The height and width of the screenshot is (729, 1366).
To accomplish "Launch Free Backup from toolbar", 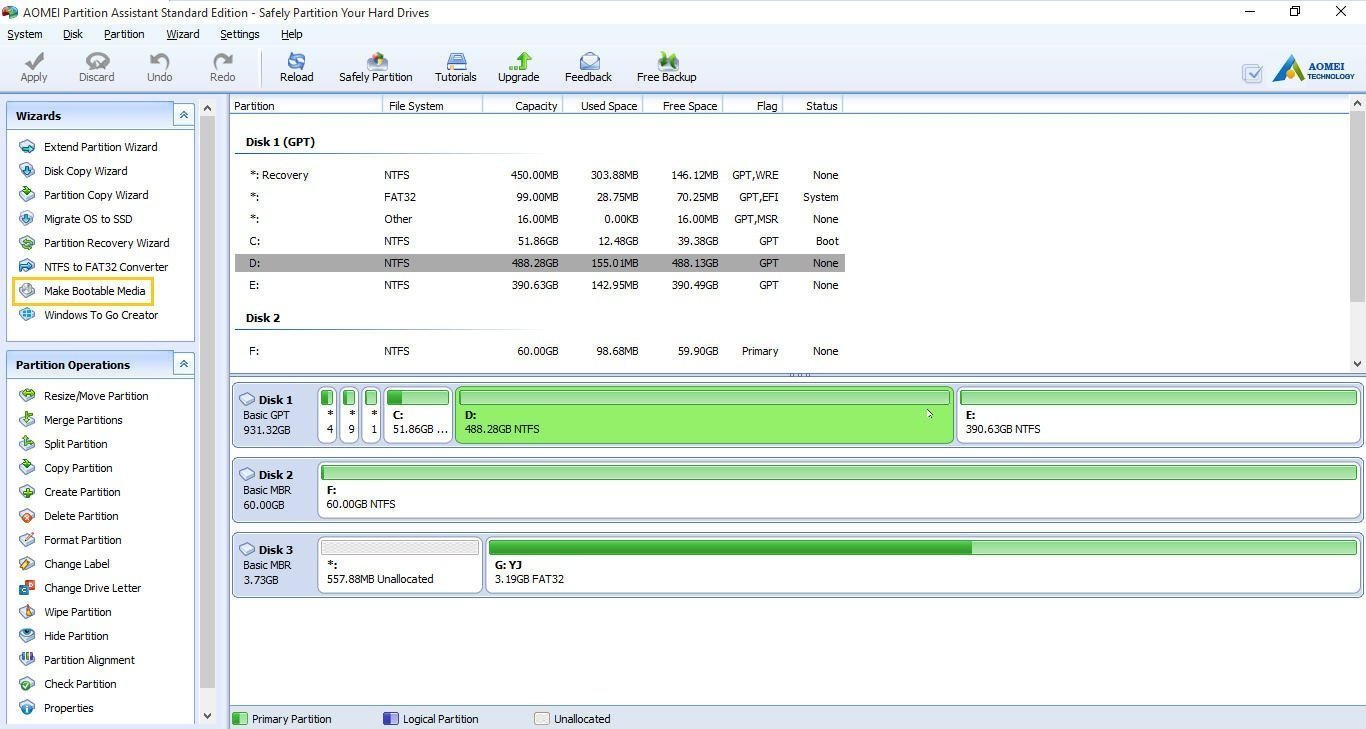I will pos(666,67).
